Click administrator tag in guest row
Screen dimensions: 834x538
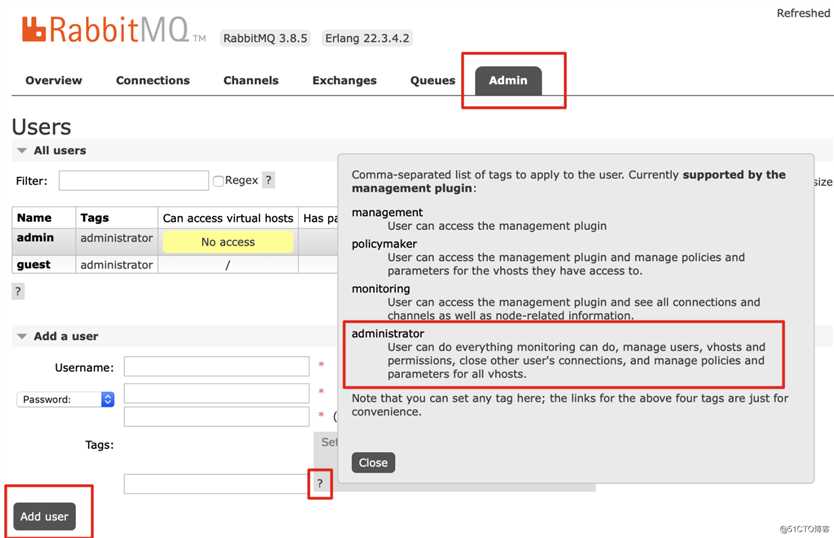[116, 264]
